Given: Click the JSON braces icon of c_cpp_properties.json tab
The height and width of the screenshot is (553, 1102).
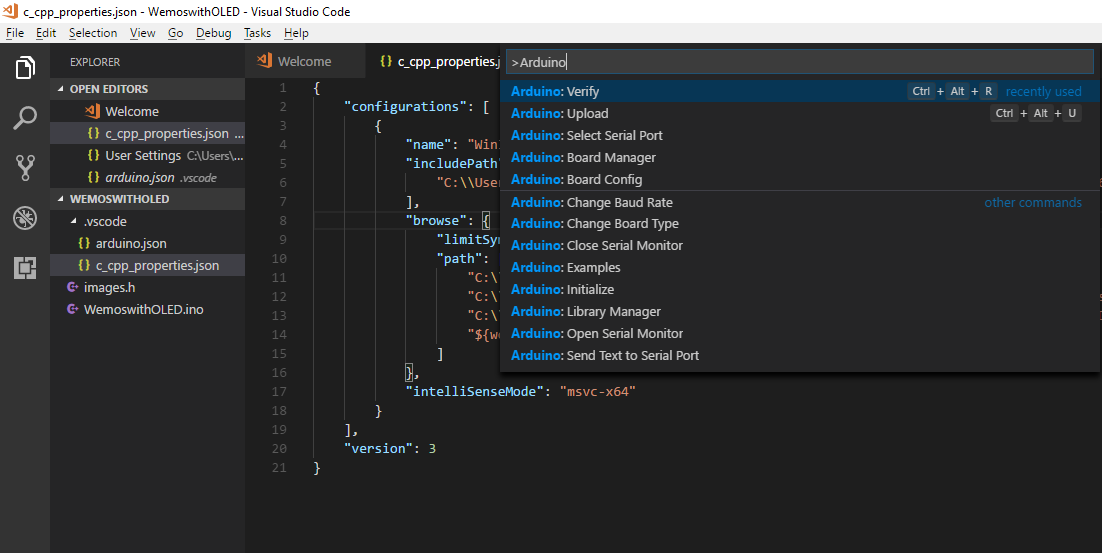Looking at the screenshot, I should click(x=385, y=61).
